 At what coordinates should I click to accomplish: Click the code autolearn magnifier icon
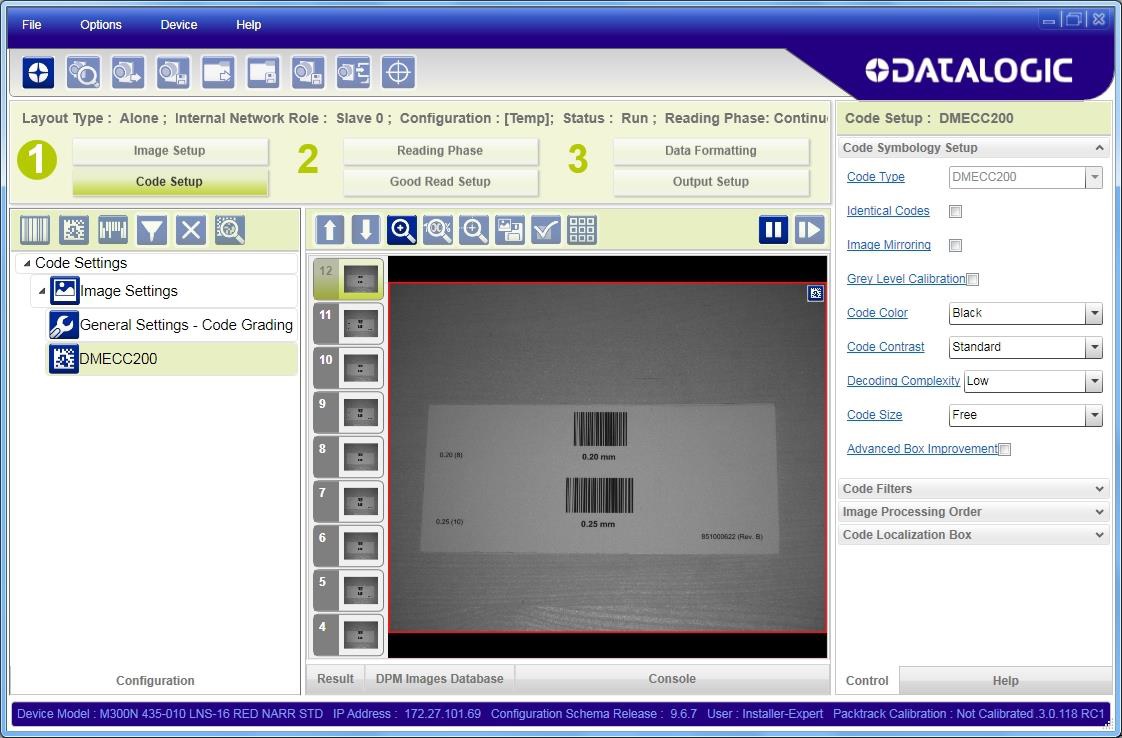[x=230, y=230]
